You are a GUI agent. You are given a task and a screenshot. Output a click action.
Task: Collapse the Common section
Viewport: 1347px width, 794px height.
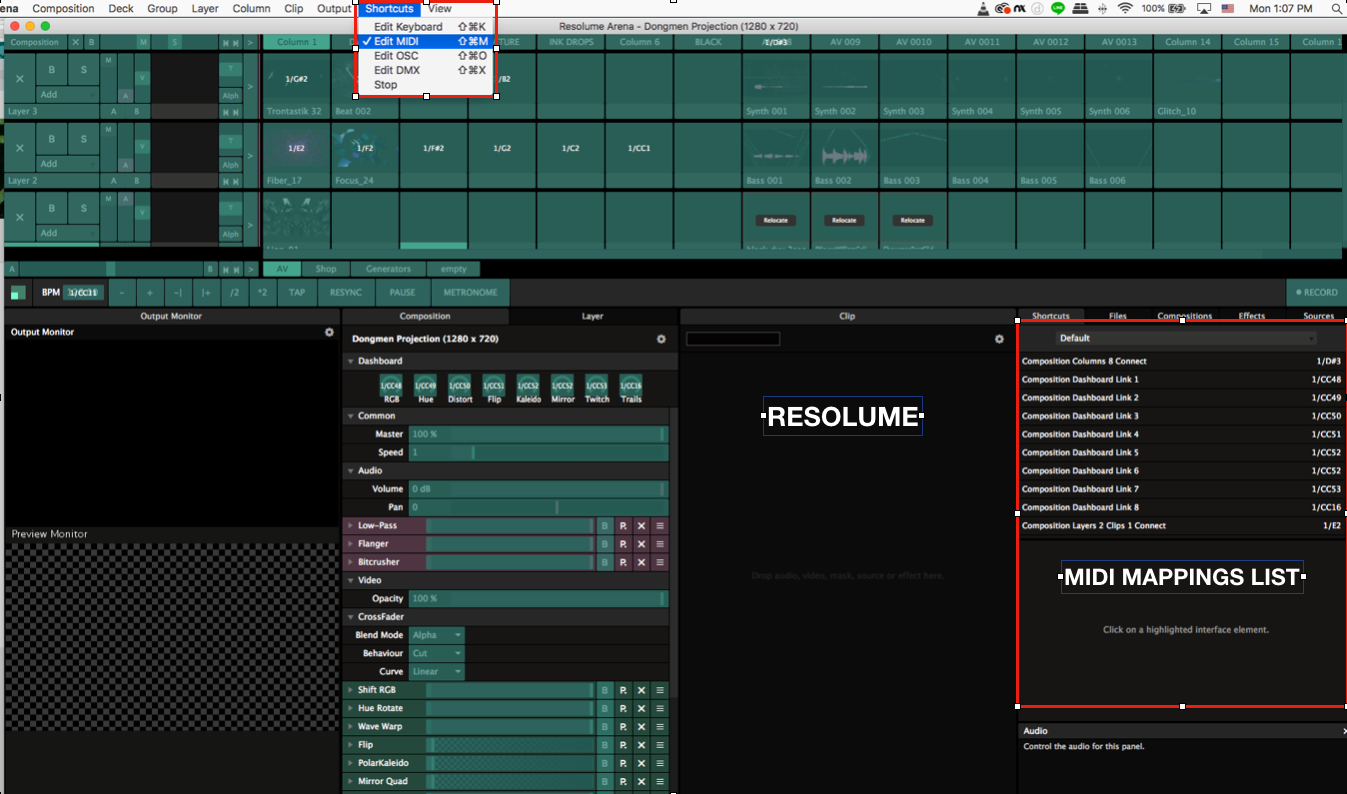(x=351, y=416)
